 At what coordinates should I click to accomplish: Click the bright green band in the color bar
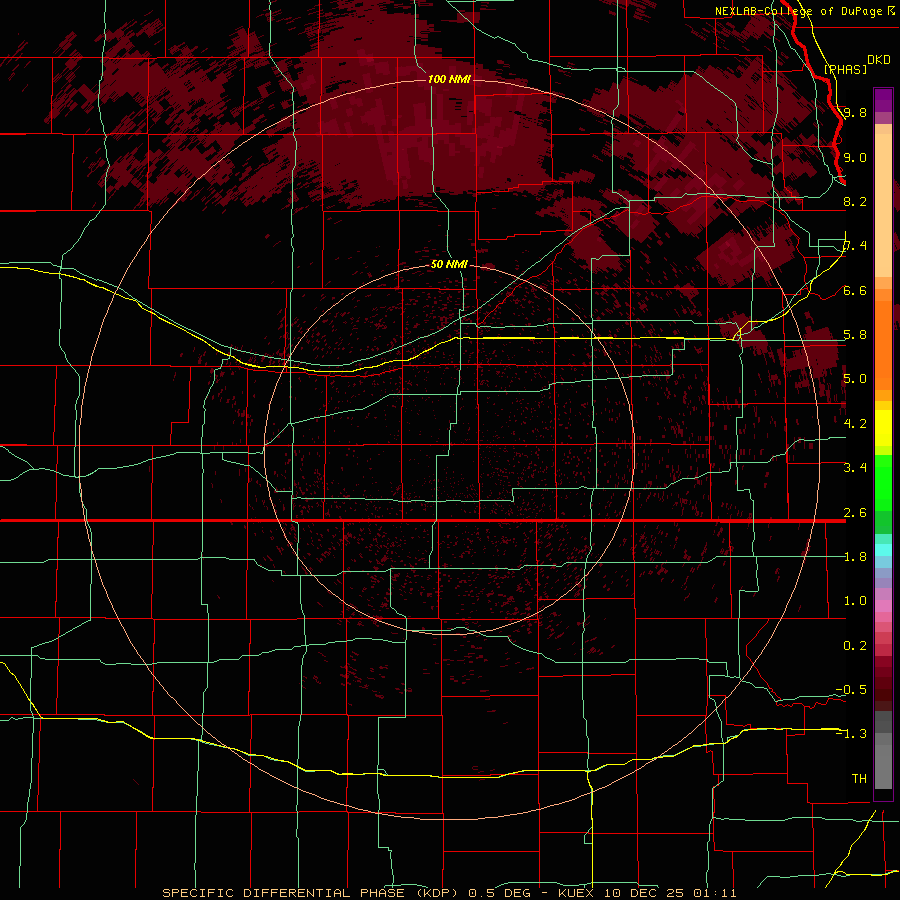point(883,483)
